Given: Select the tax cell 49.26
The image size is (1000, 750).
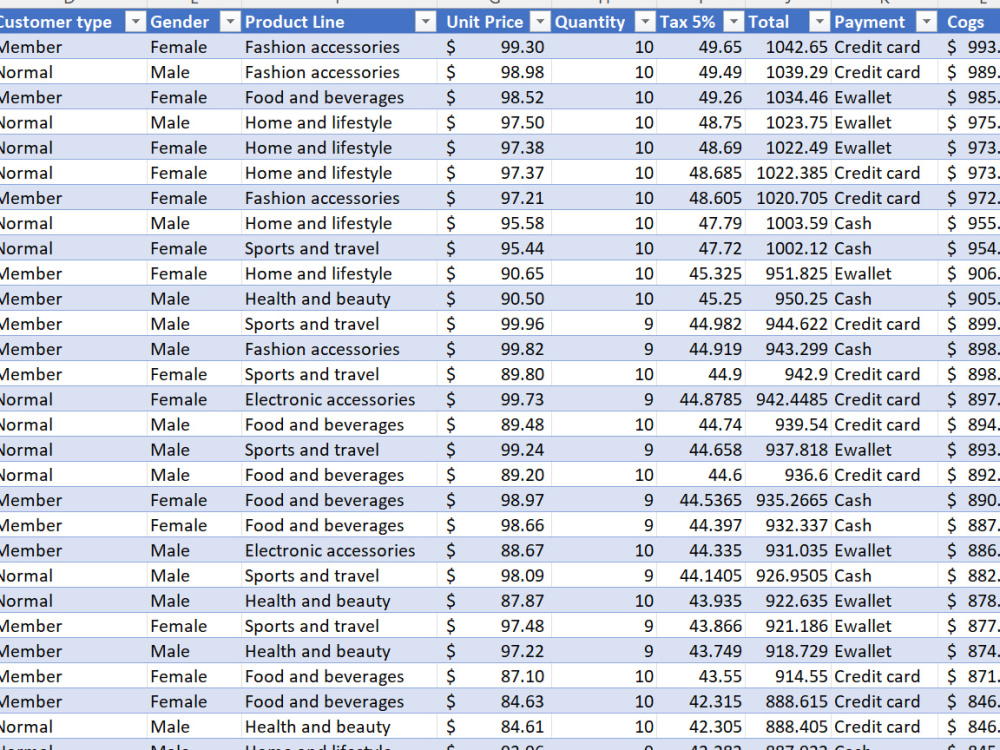Looking at the screenshot, I should [x=700, y=98].
